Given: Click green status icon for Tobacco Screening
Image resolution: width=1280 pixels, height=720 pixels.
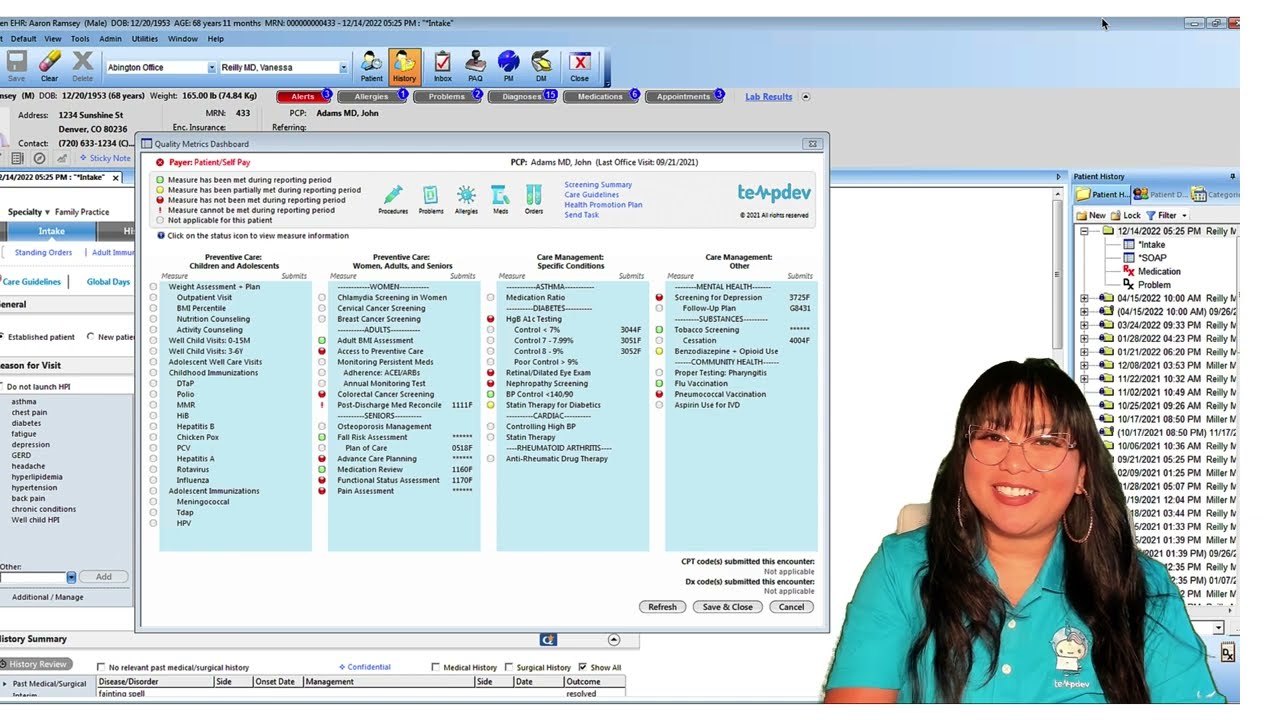Looking at the screenshot, I should click(659, 330).
